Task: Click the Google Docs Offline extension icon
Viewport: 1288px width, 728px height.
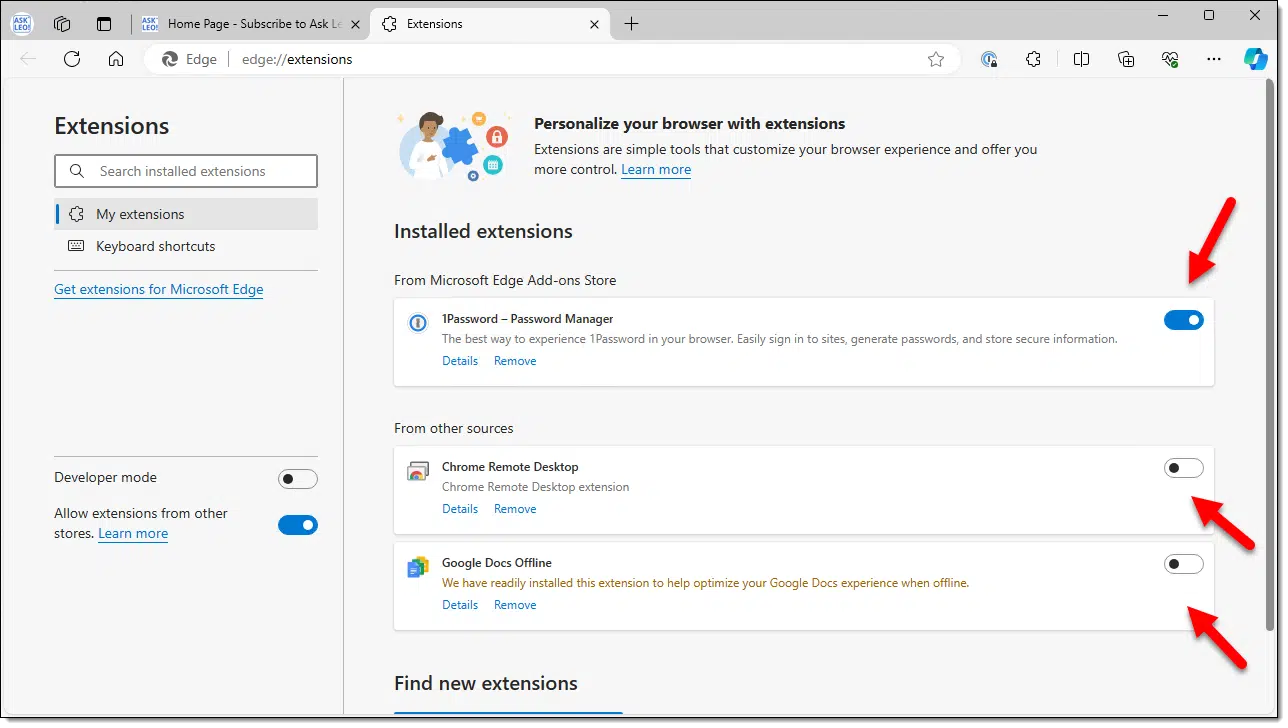Action: (x=418, y=567)
